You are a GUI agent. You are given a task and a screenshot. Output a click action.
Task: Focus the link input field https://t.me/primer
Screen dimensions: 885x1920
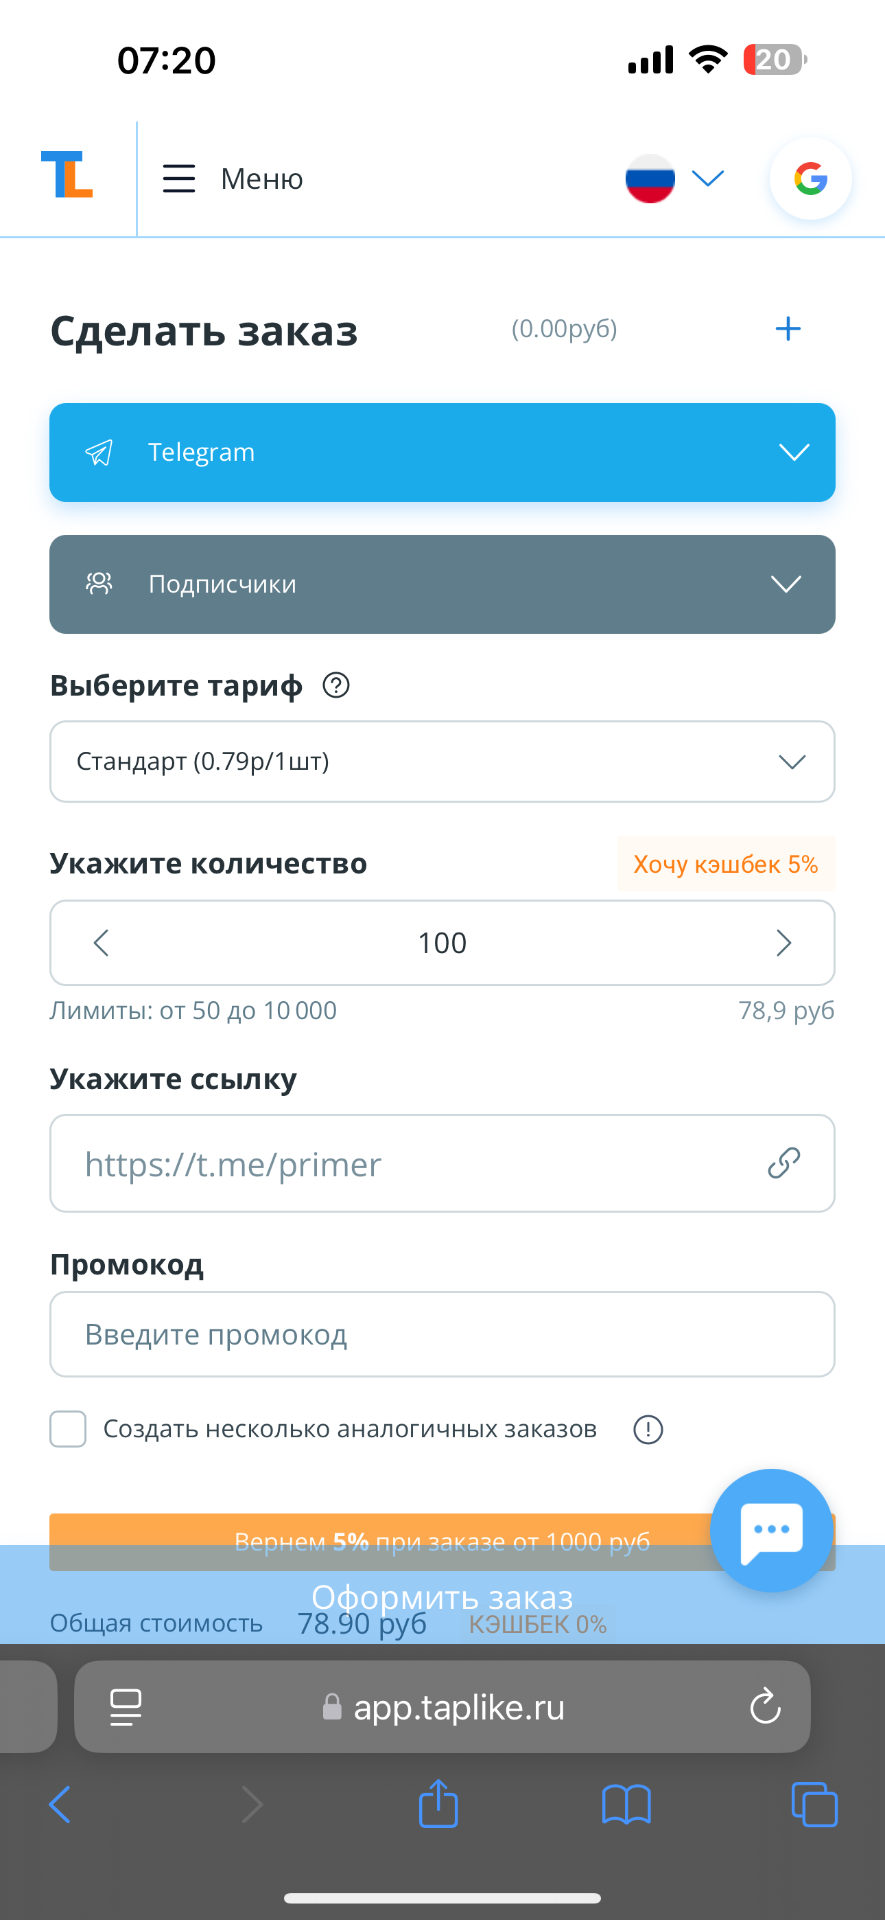coord(420,1164)
